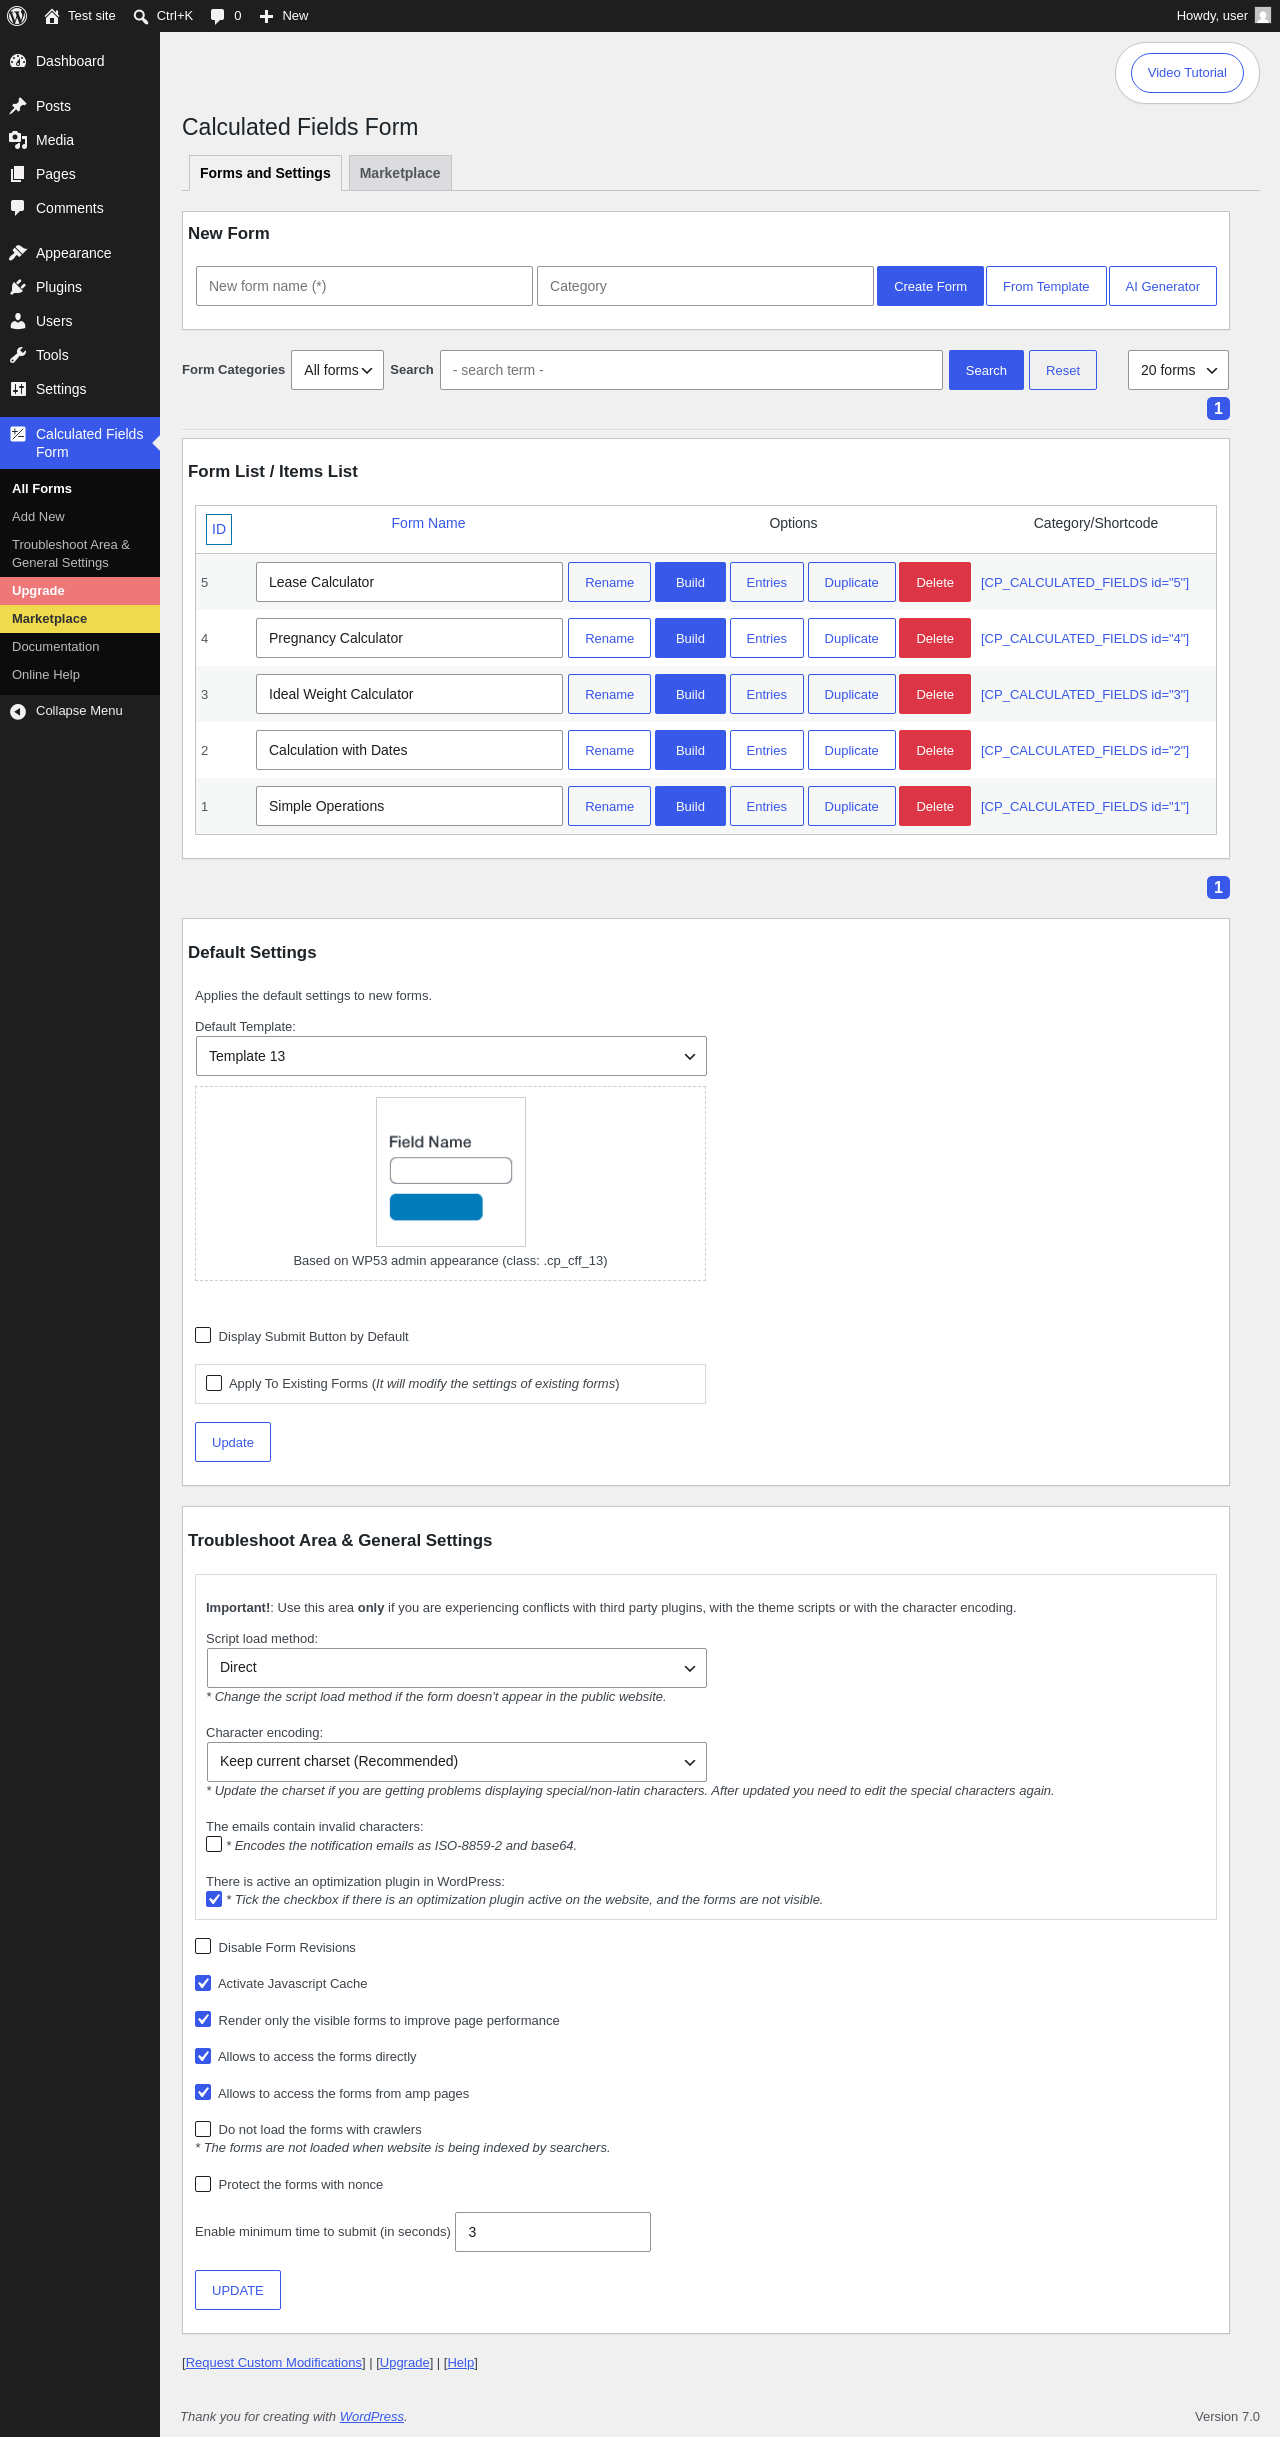Click the Reset search button
Image resolution: width=1280 pixels, height=2437 pixels.
pyautogui.click(x=1063, y=370)
